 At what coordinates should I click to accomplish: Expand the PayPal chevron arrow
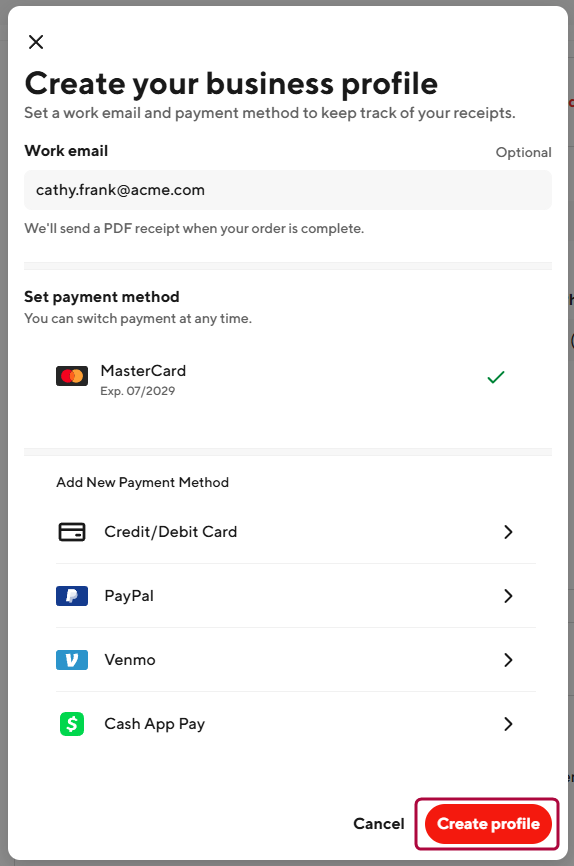click(x=508, y=596)
